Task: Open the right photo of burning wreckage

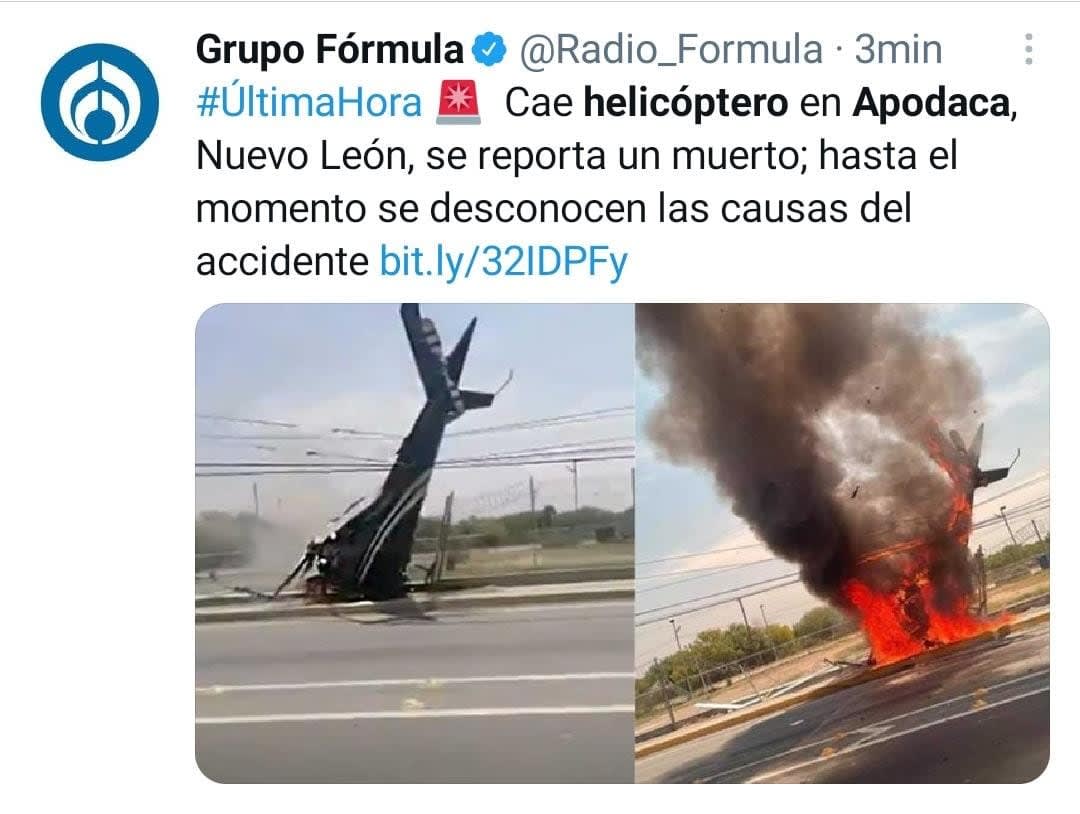Action: click(x=842, y=543)
